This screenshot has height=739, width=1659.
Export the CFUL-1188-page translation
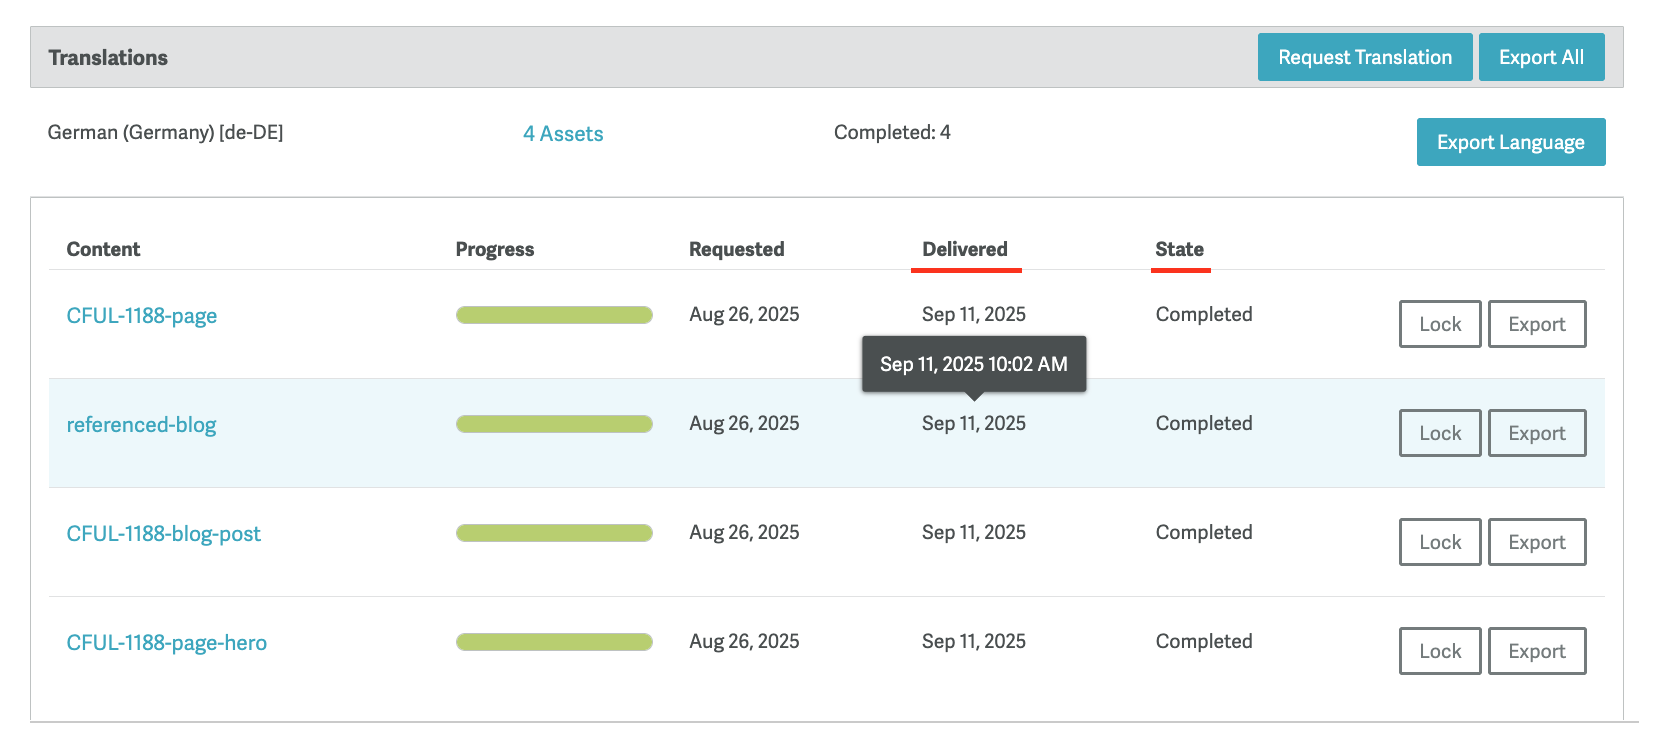point(1536,324)
